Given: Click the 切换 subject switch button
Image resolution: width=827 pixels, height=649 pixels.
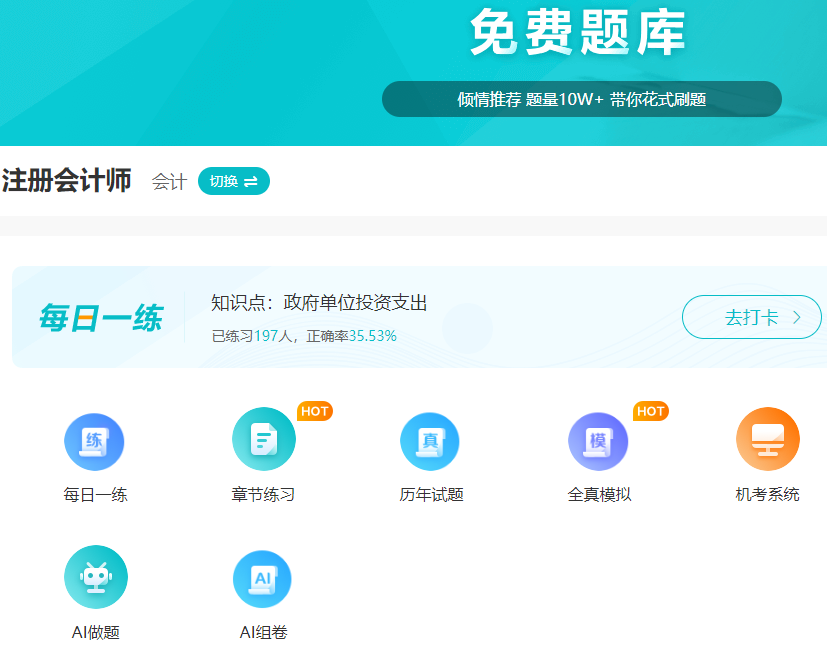Looking at the screenshot, I should coord(233,182).
